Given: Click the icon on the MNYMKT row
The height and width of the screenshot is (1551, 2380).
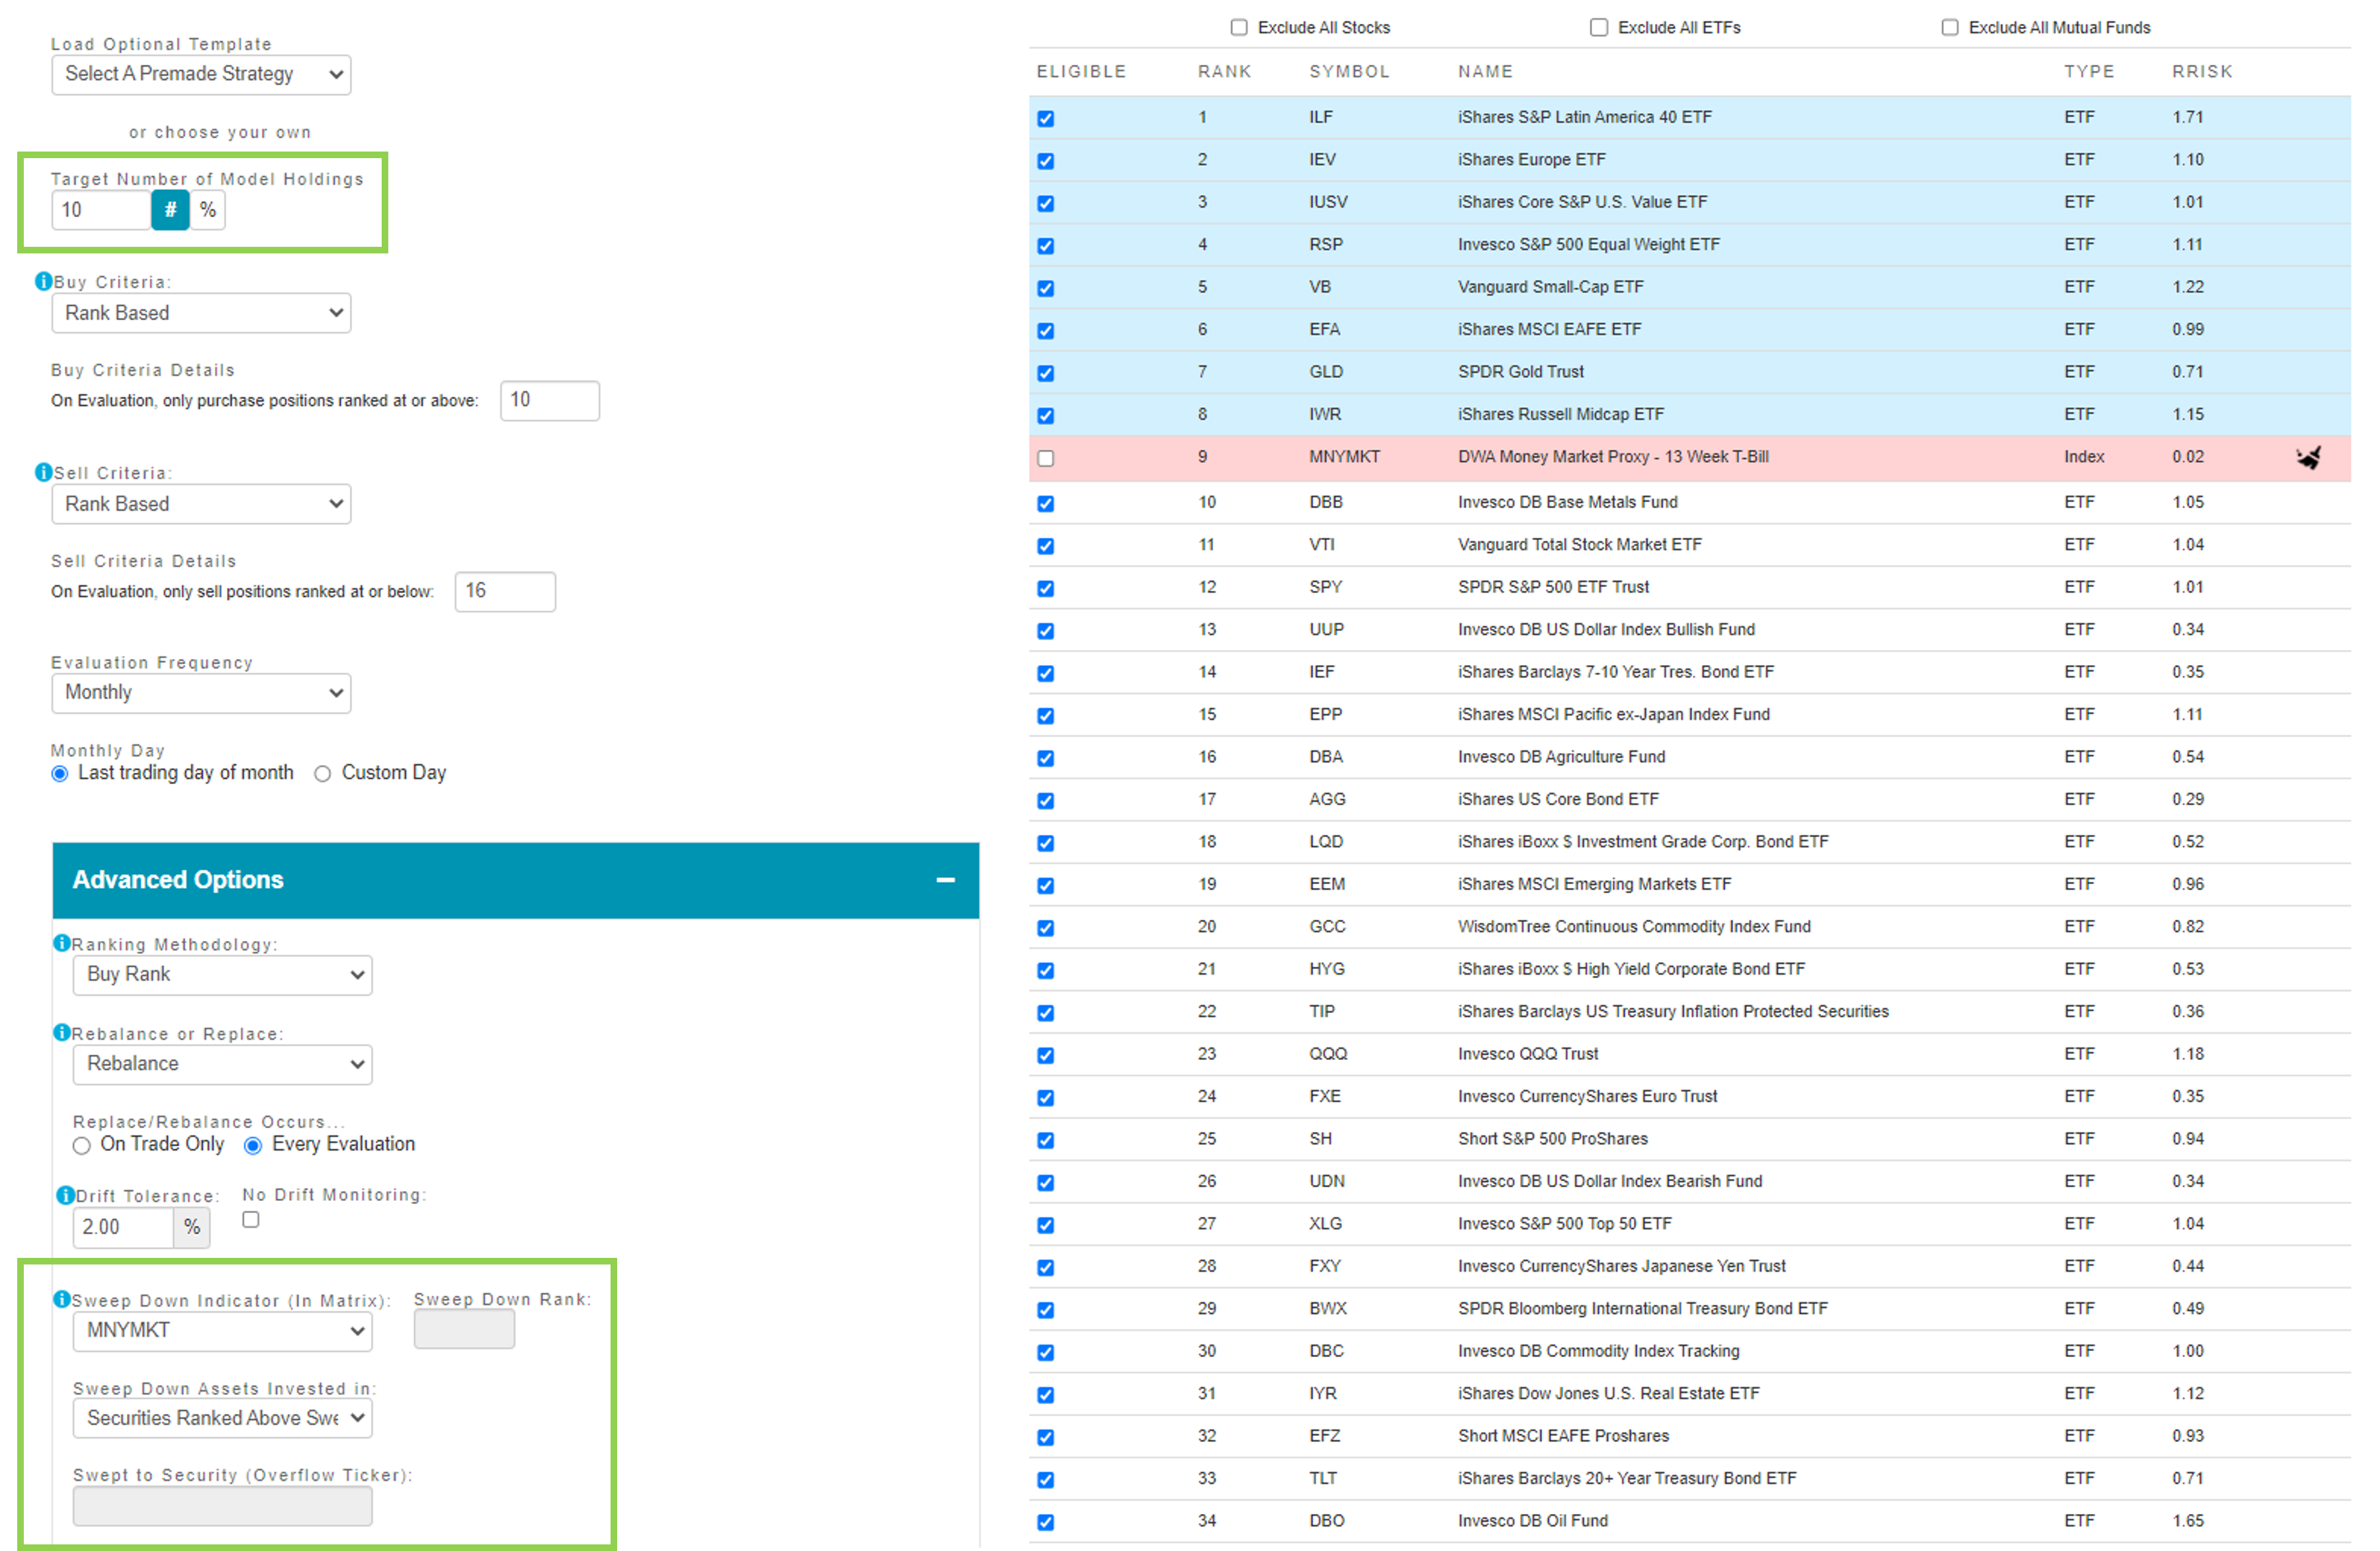Looking at the screenshot, I should pos(2309,457).
